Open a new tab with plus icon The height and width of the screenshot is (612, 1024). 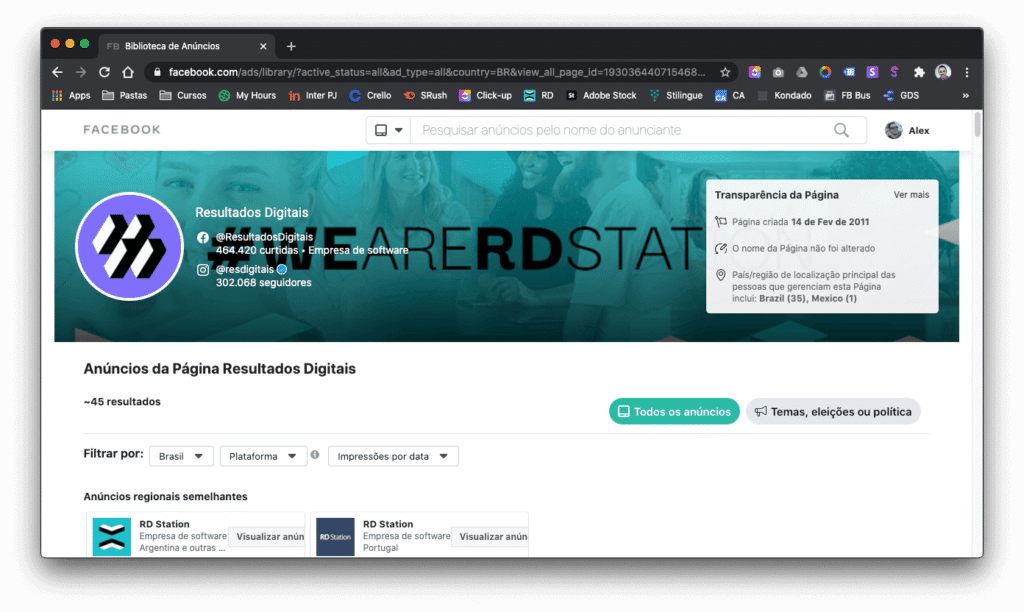291,46
